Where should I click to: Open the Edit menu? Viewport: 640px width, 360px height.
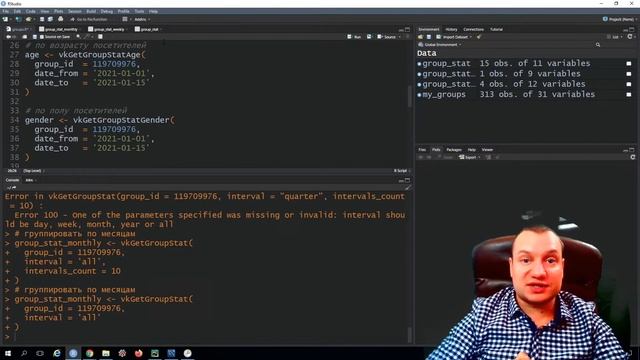(17, 11)
